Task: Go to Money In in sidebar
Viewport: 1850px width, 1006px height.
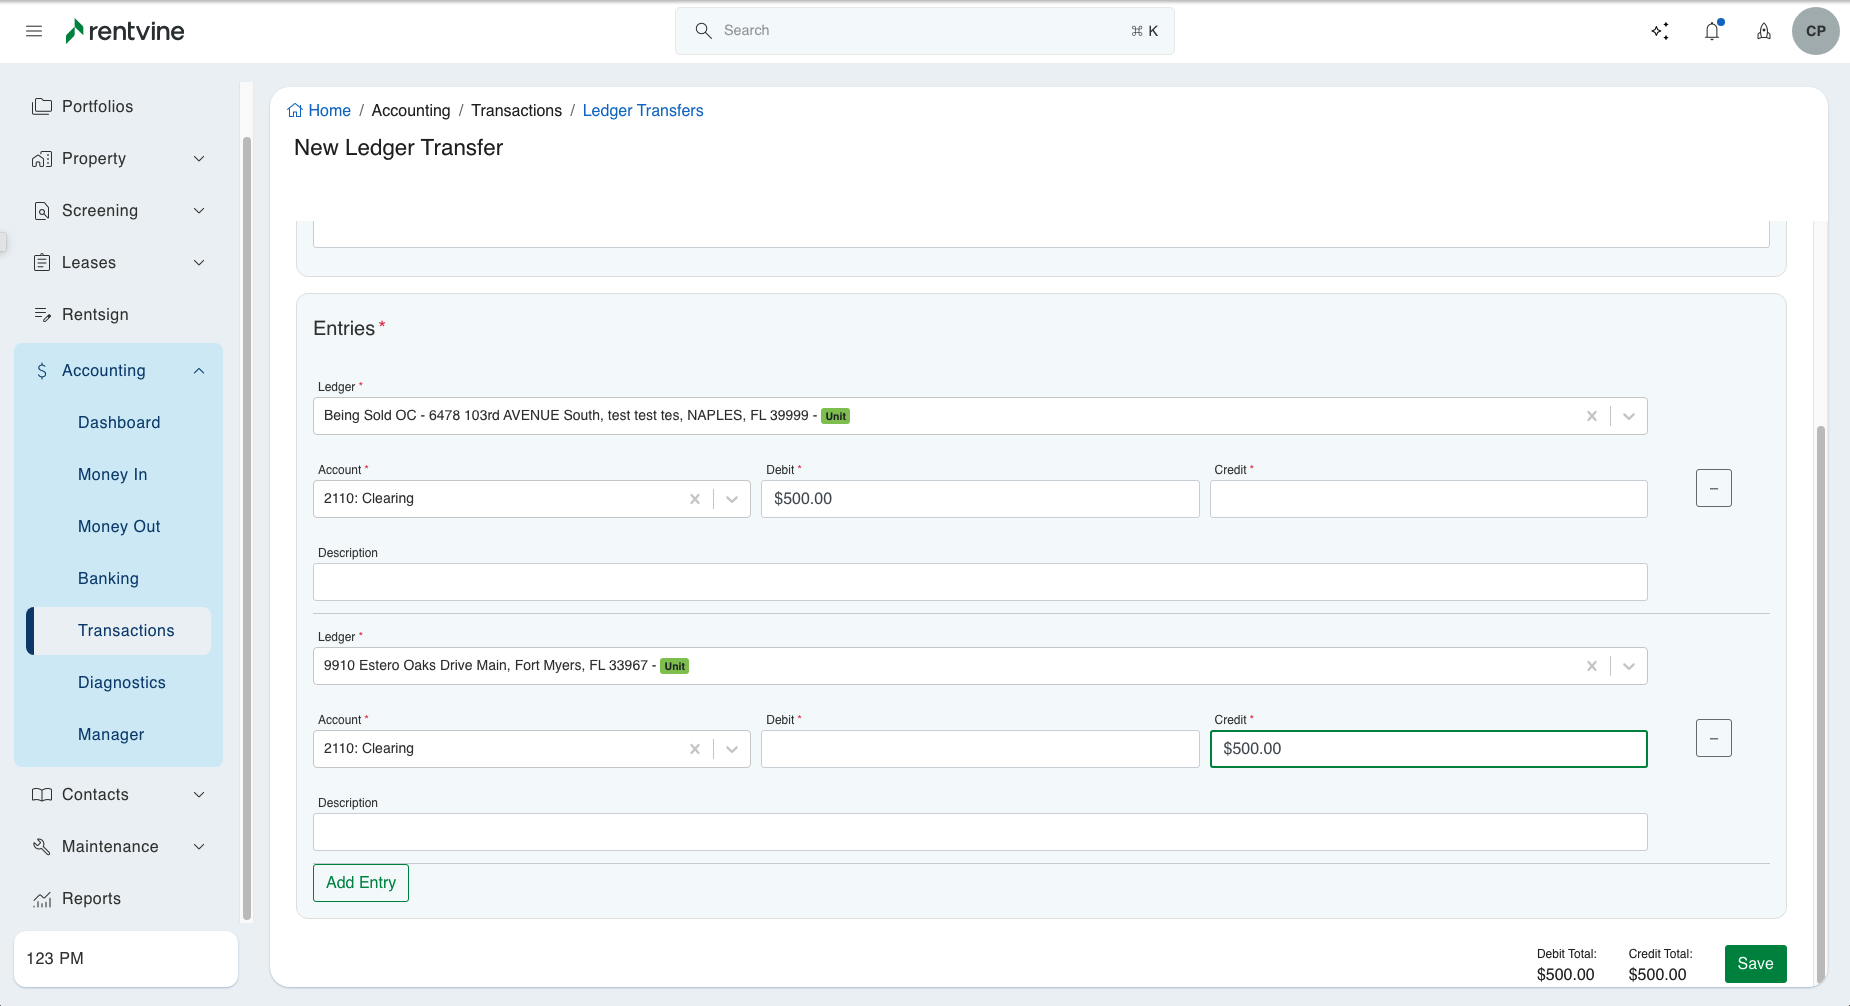Action: pyautogui.click(x=112, y=475)
